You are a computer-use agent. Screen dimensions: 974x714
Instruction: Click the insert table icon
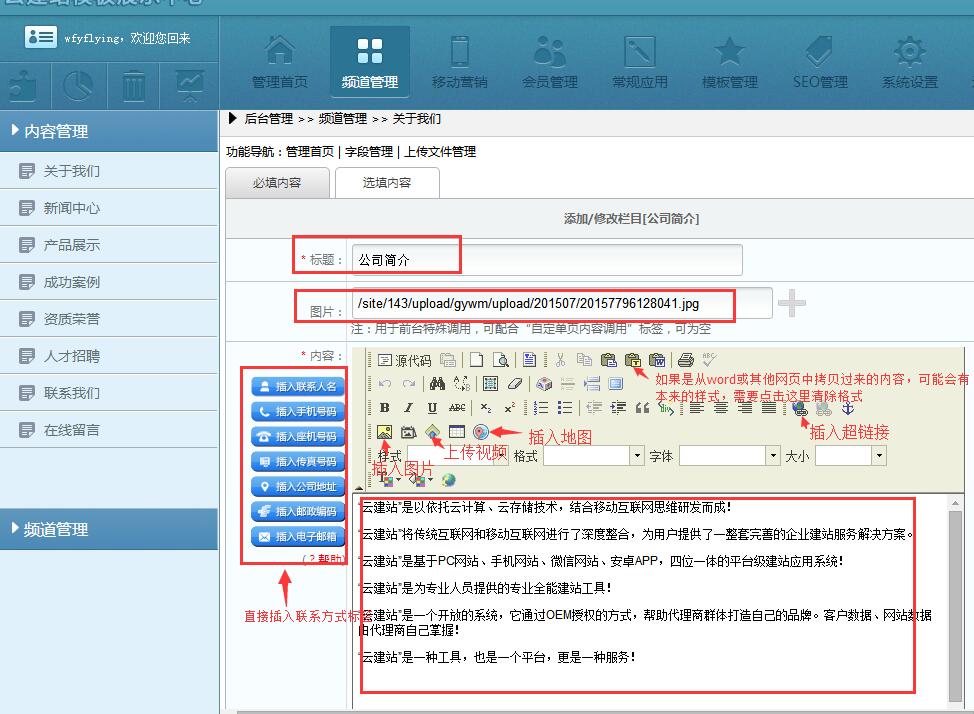[x=457, y=432]
